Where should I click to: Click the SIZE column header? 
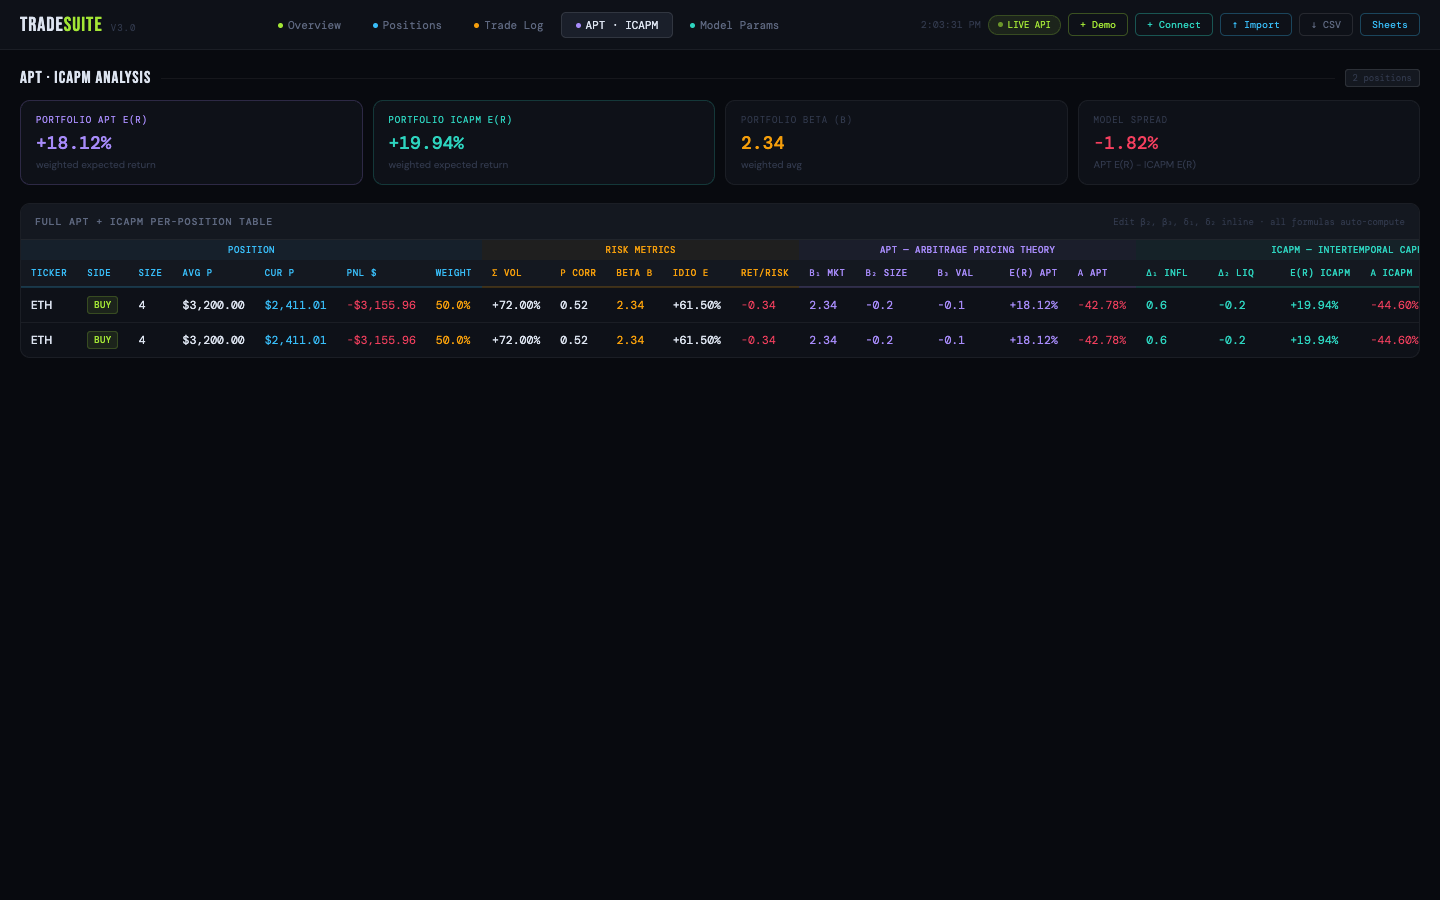point(150,273)
